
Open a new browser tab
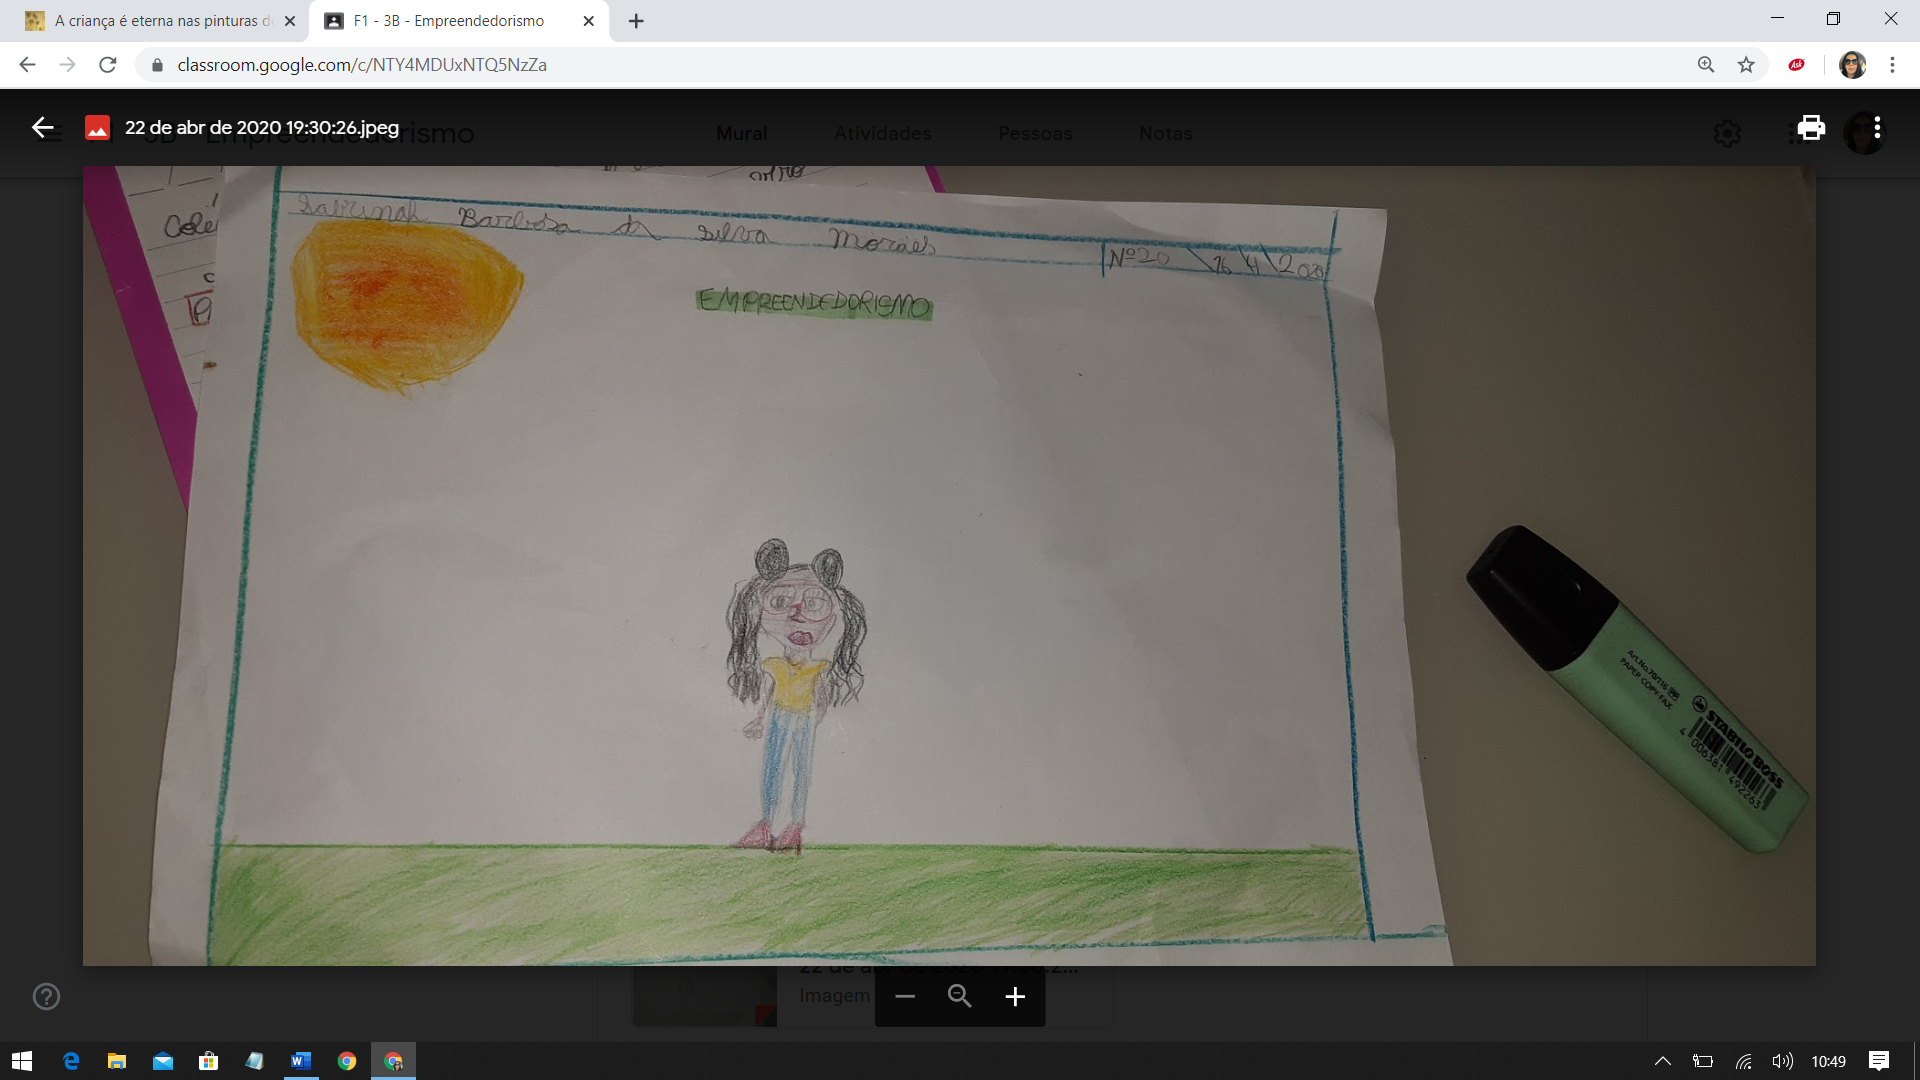[636, 21]
